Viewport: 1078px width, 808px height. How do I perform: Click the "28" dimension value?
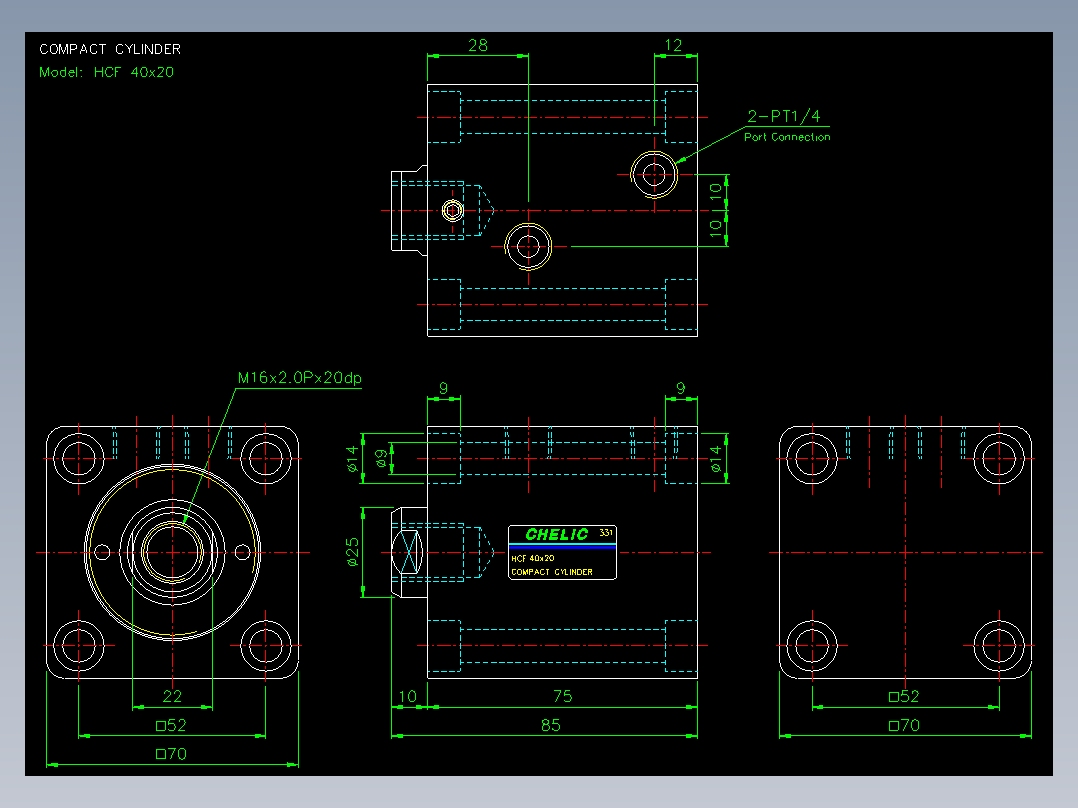(478, 45)
